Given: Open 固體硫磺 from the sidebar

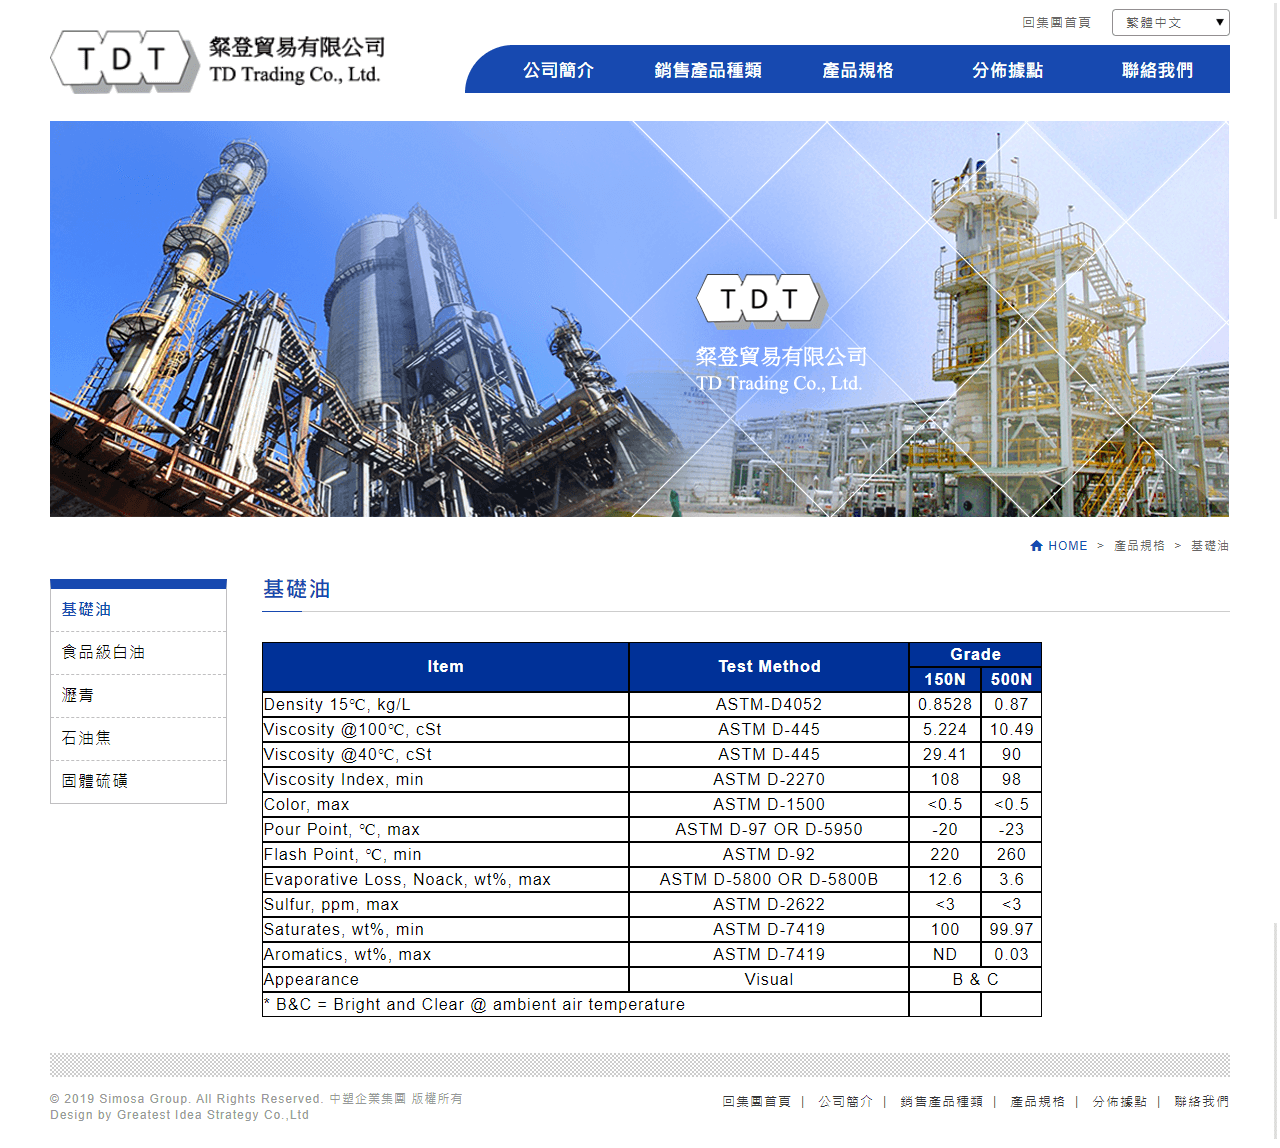Looking at the screenshot, I should (x=95, y=782).
